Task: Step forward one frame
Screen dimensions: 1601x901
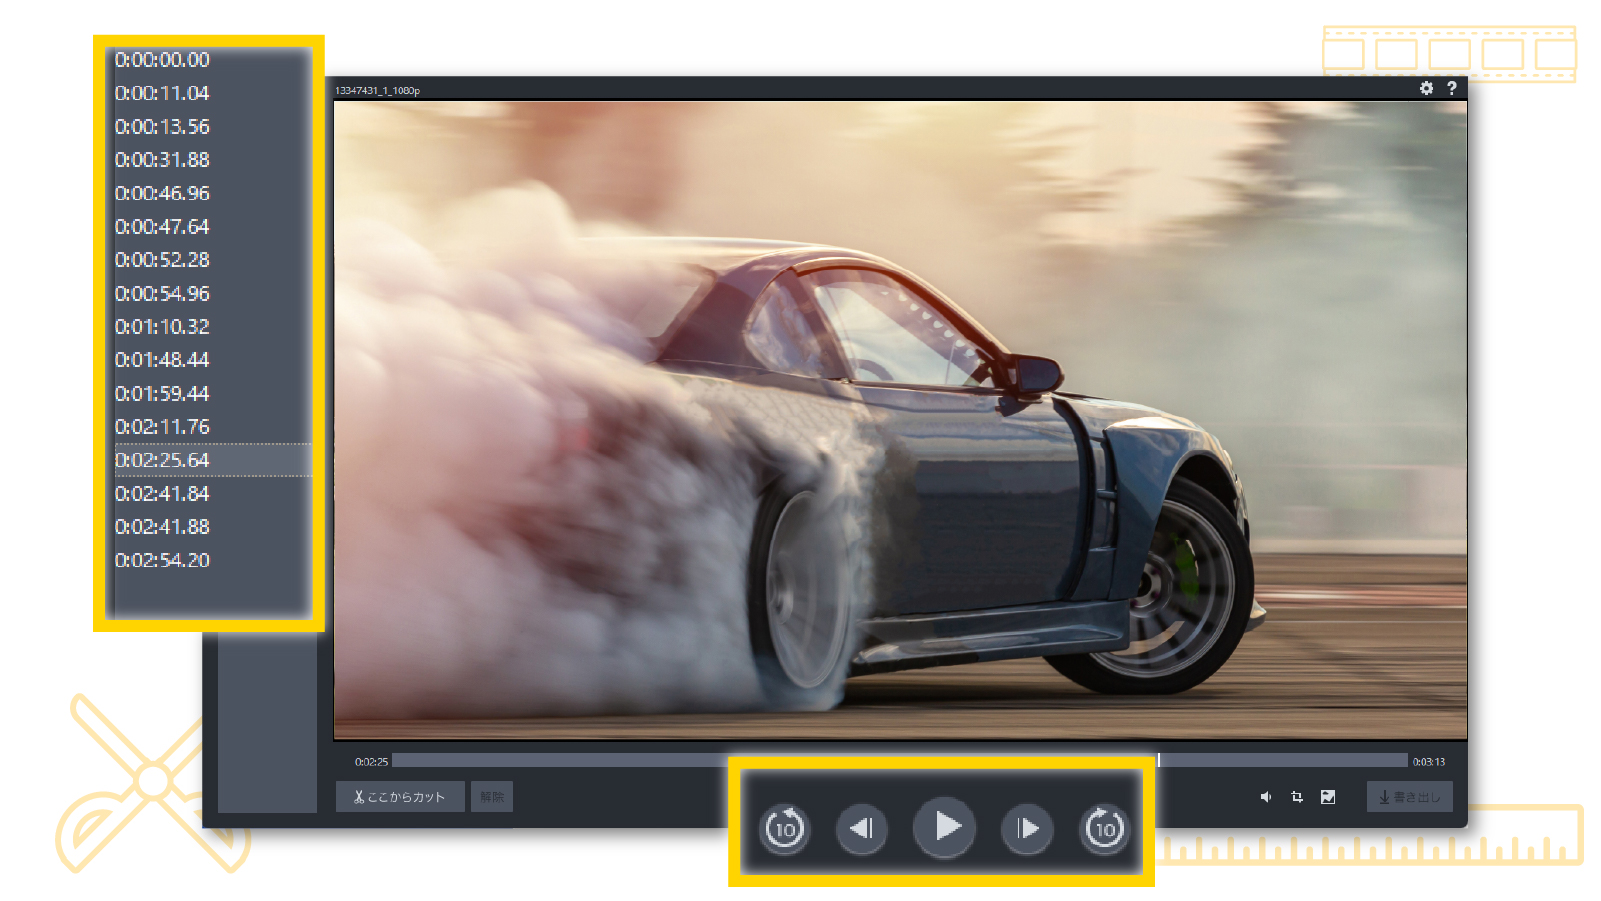Action: [x=1027, y=828]
